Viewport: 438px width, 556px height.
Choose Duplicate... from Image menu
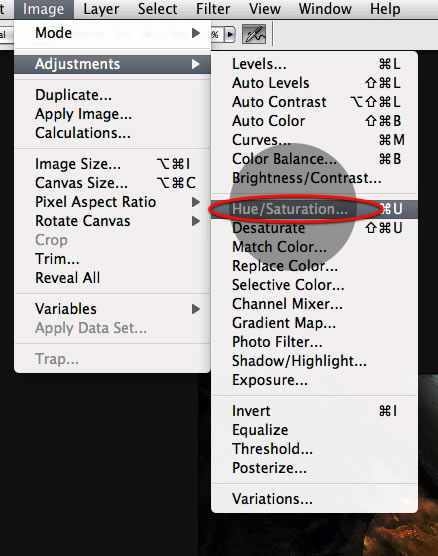click(112, 95)
